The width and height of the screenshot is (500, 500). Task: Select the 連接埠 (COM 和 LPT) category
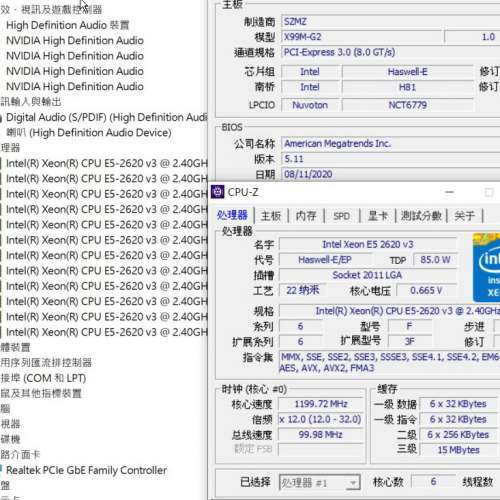point(43,378)
